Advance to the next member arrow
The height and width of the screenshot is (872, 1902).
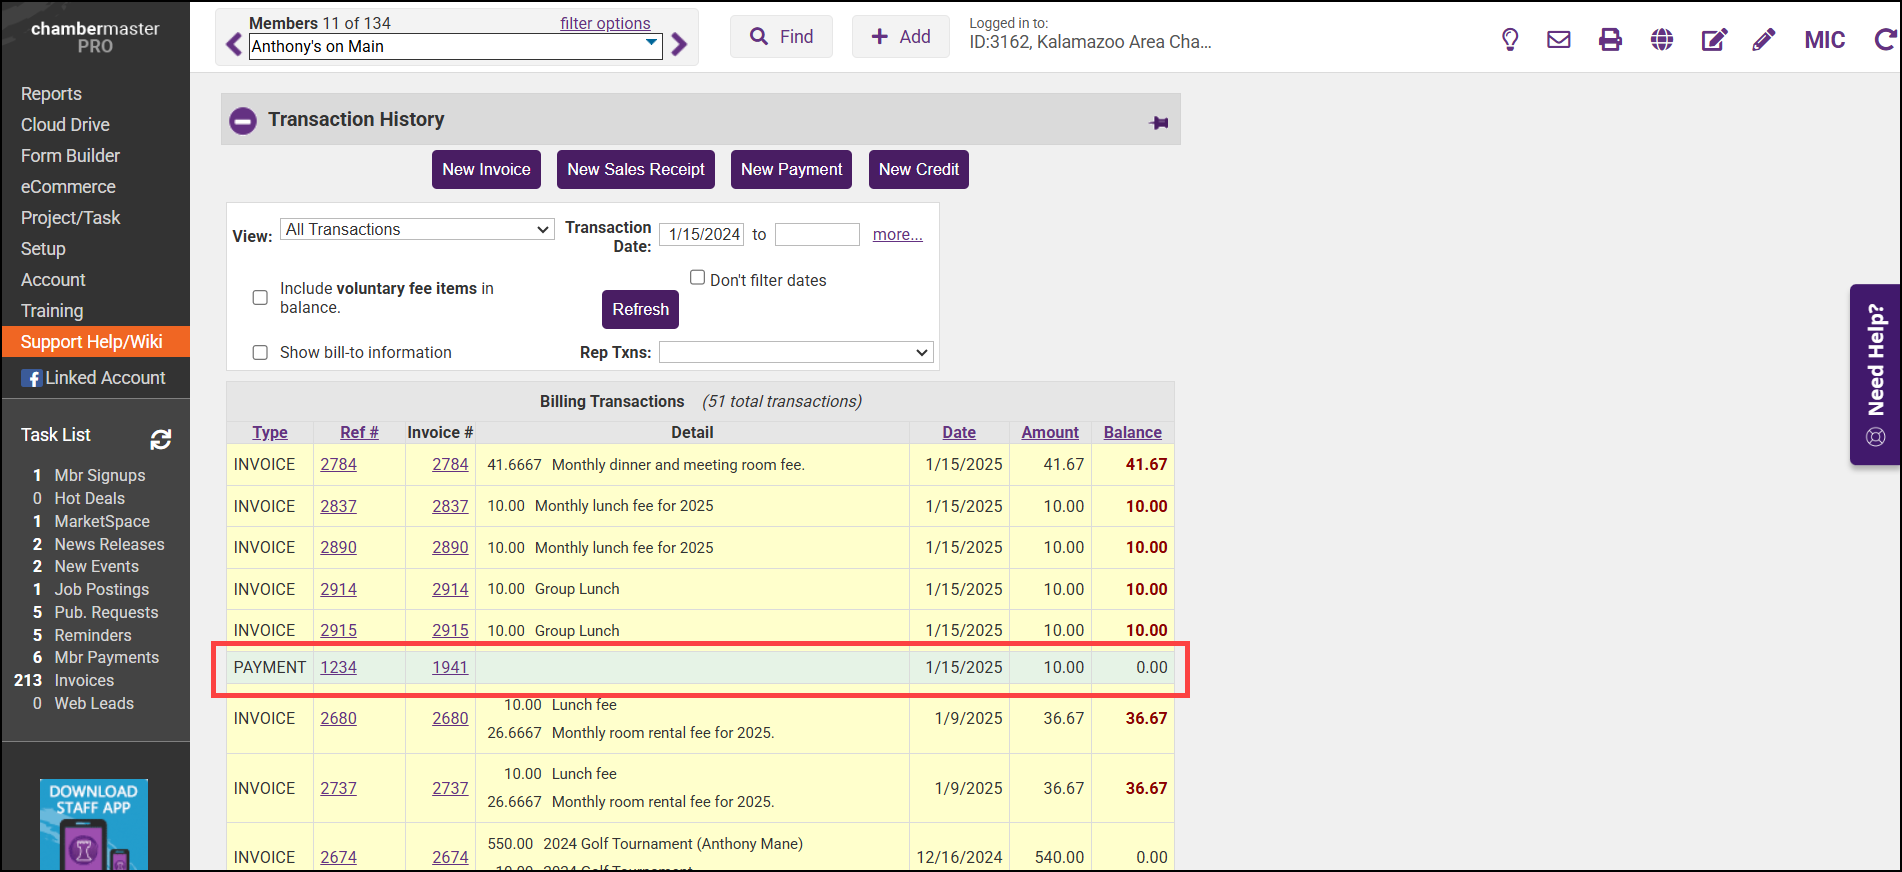tap(680, 45)
